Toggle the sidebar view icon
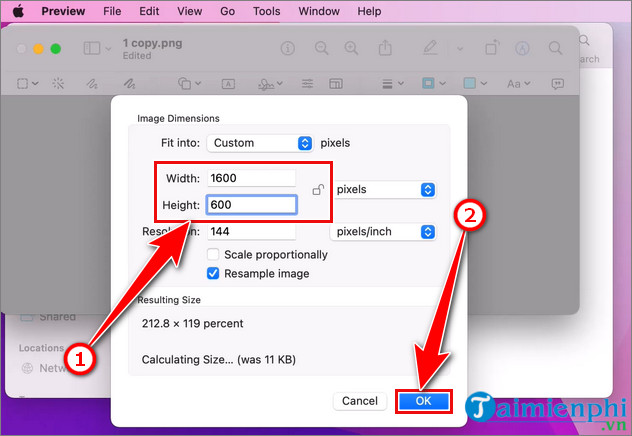 pos(91,48)
